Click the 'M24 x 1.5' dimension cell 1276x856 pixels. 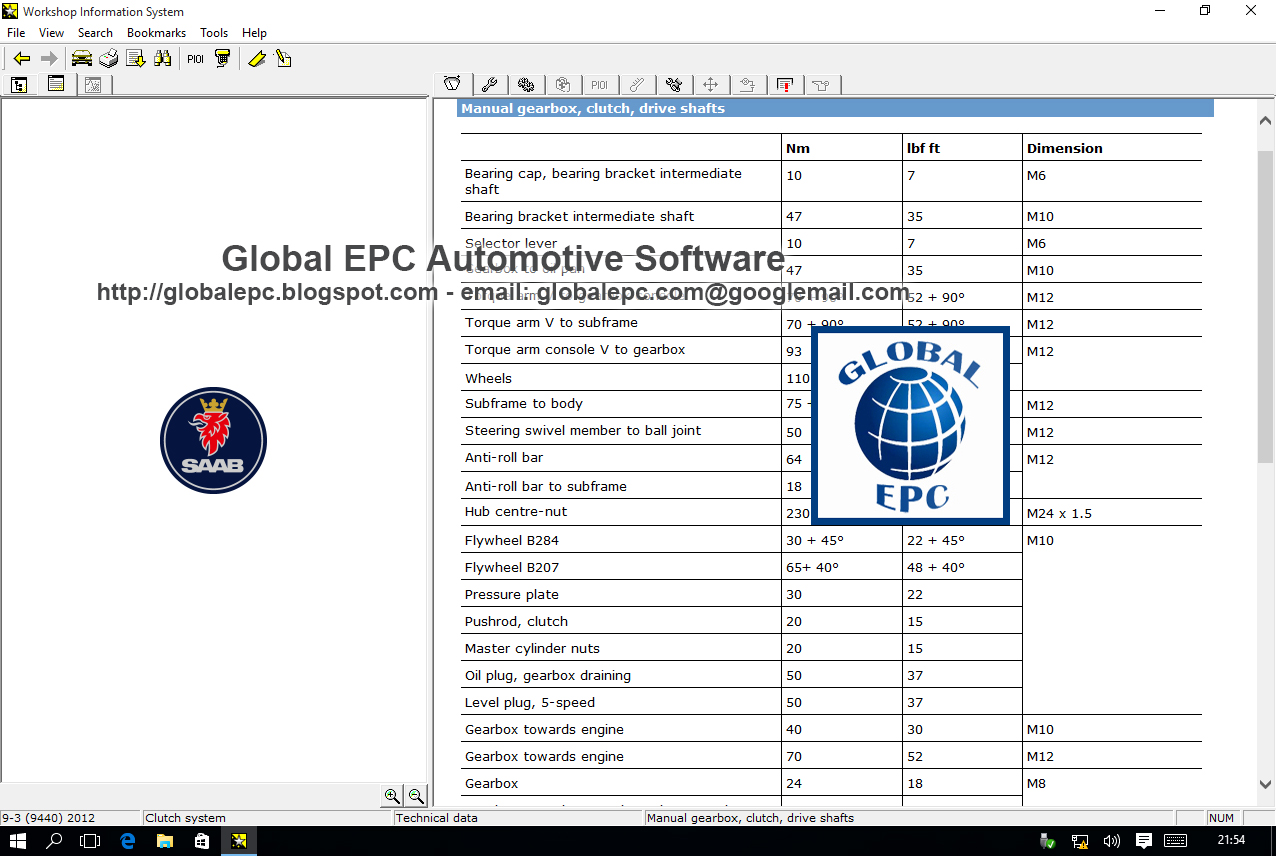pos(1059,513)
